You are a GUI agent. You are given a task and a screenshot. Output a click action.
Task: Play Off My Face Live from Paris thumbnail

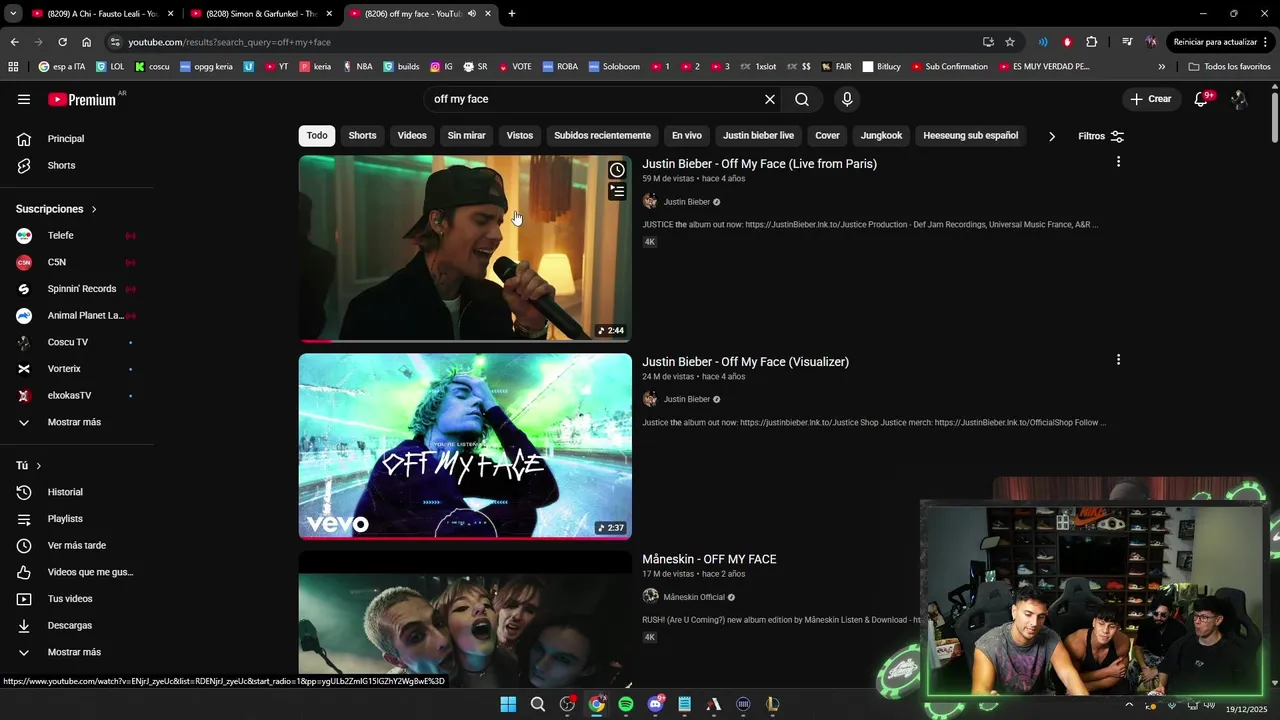pyautogui.click(x=465, y=248)
